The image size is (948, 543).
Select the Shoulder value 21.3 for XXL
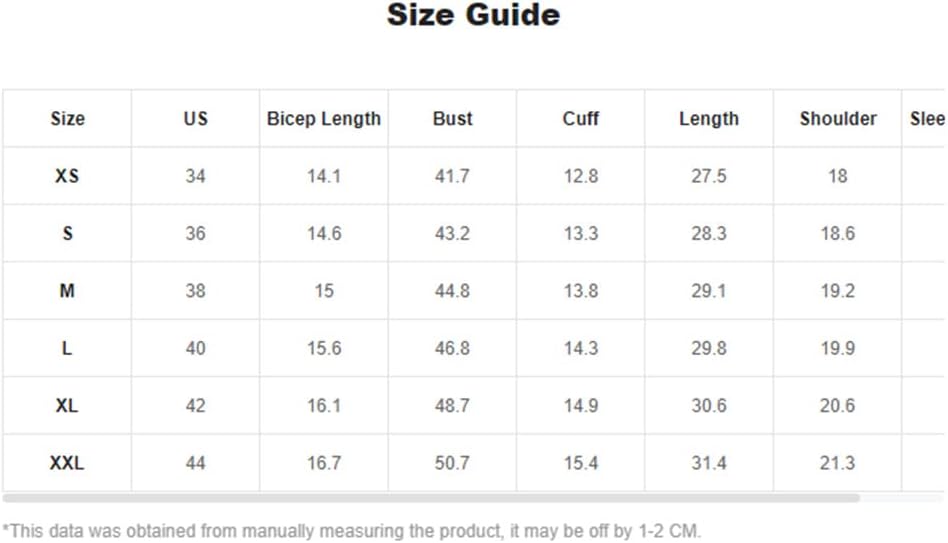click(x=838, y=463)
